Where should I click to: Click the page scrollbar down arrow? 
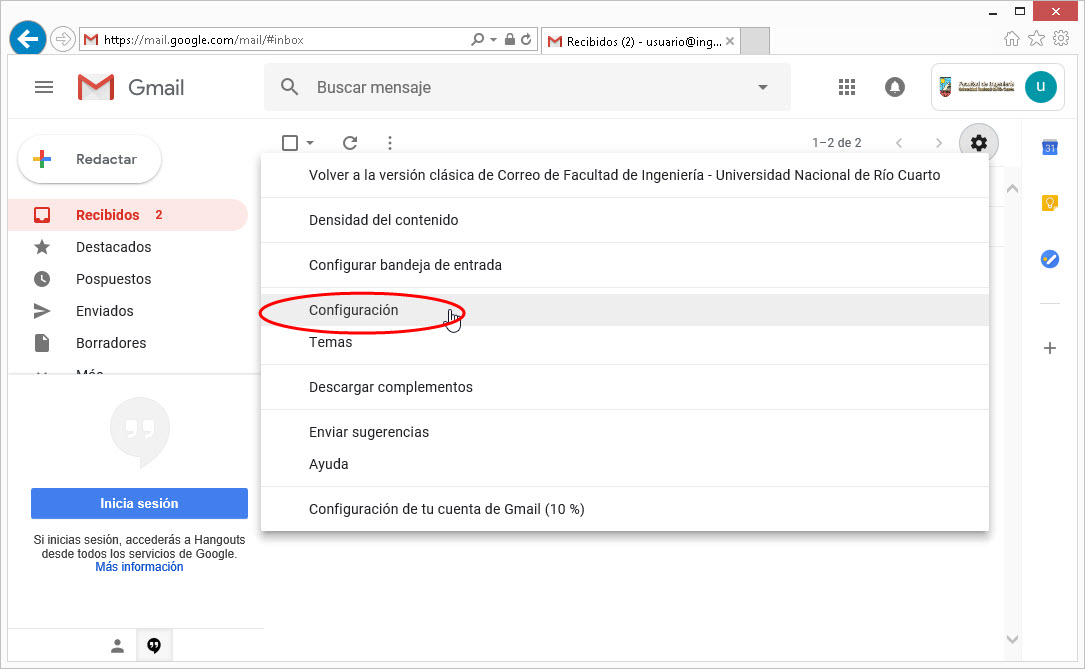[1012, 640]
